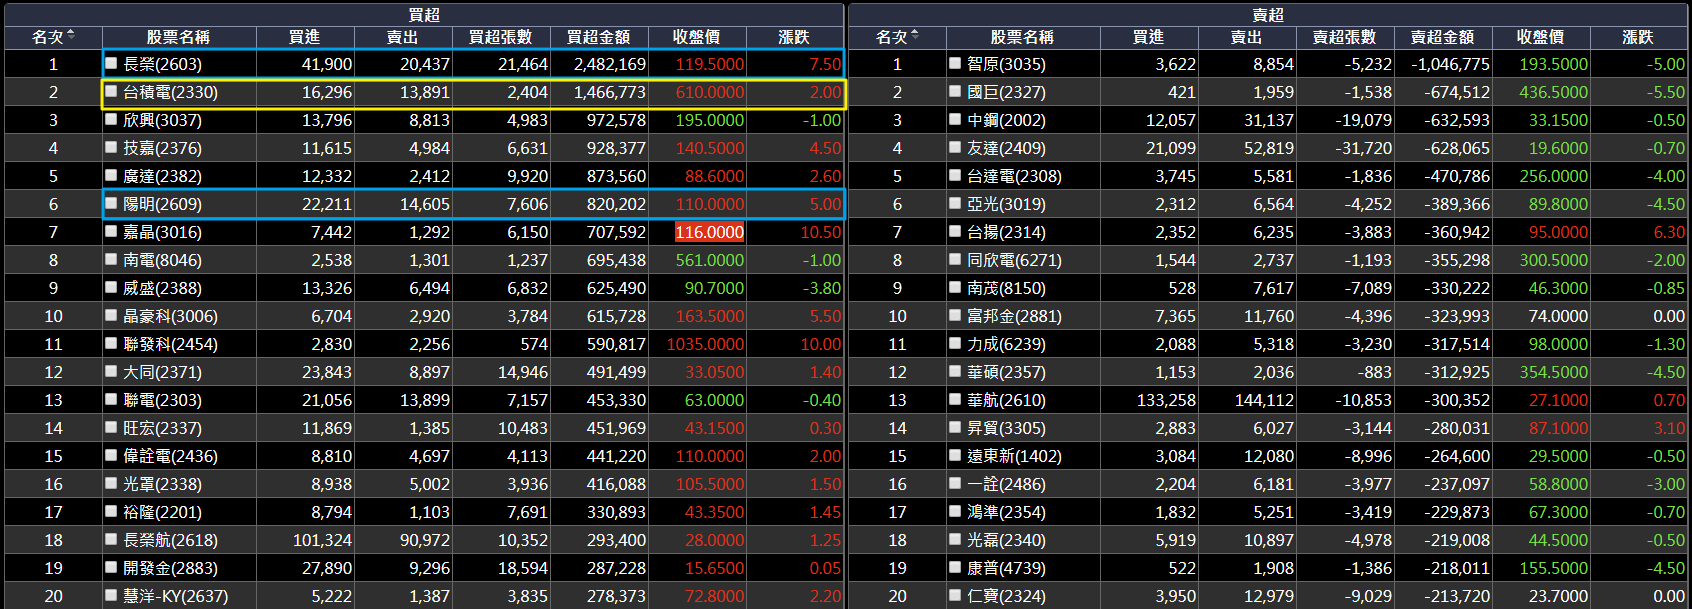Open stock 廣達(2382)
Image resolution: width=1692 pixels, height=609 pixels.
pyautogui.click(x=162, y=176)
